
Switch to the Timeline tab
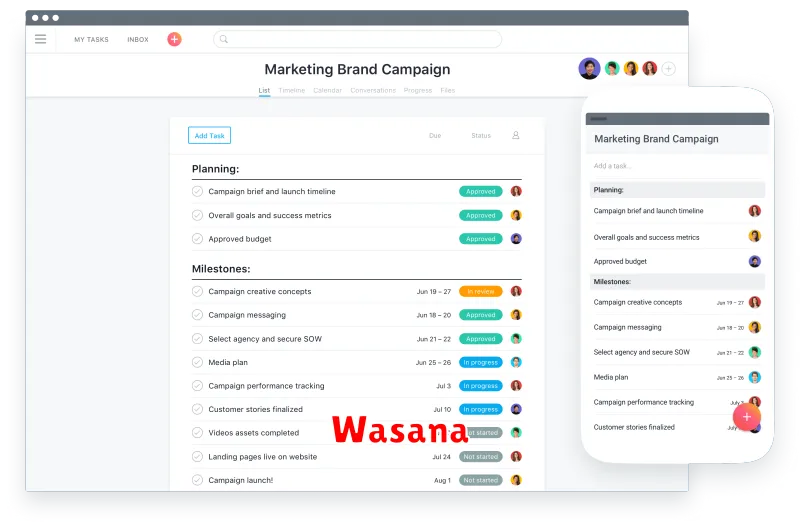(292, 90)
